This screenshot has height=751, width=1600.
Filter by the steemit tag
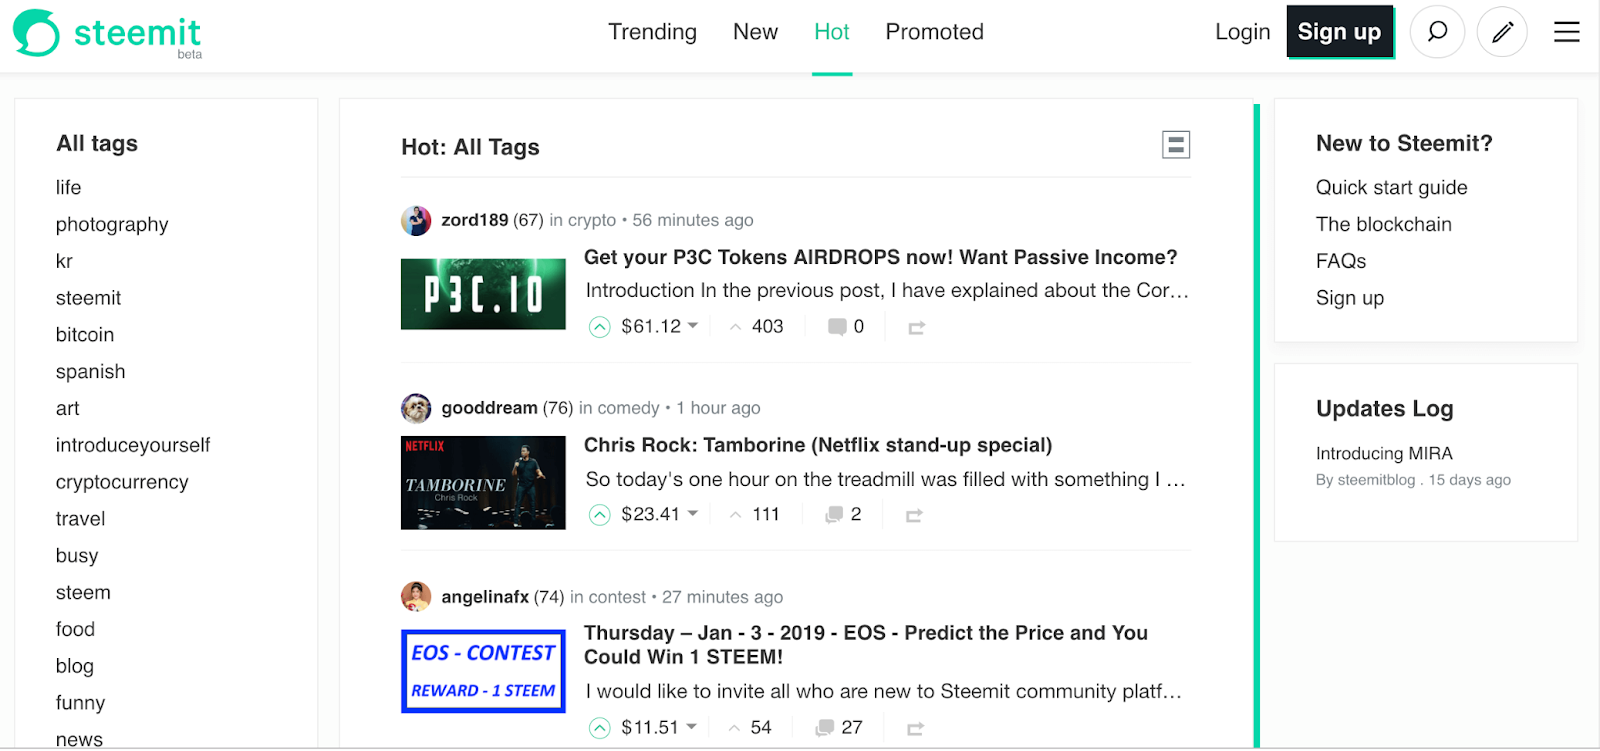[x=88, y=299]
